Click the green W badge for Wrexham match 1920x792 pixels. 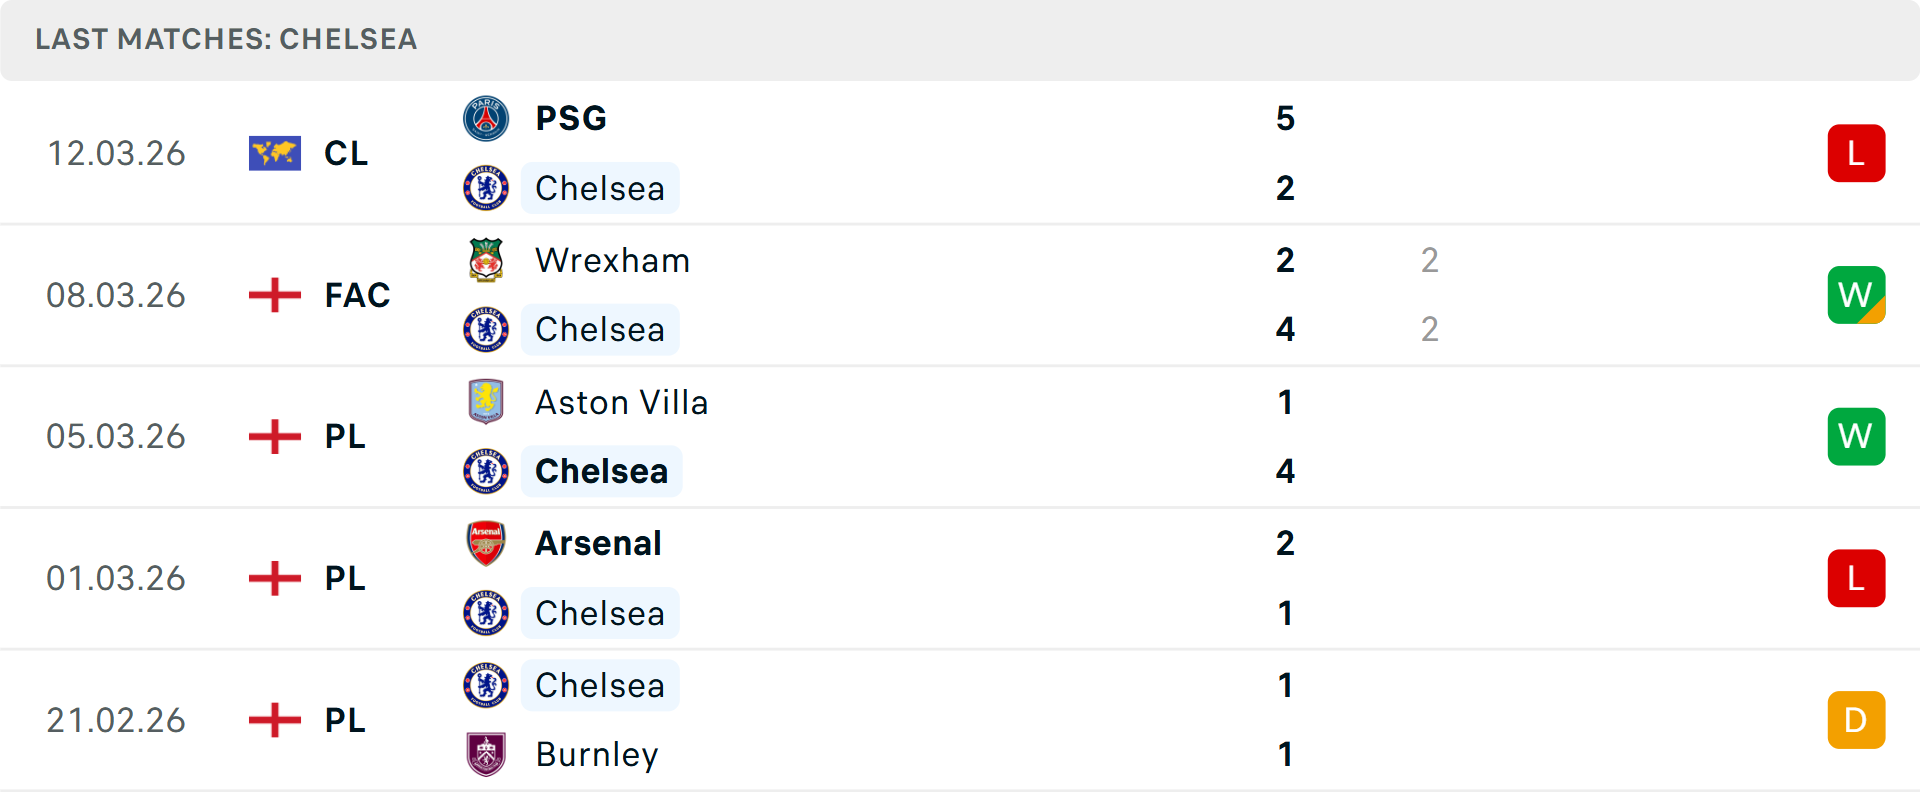pyautogui.click(x=1856, y=295)
